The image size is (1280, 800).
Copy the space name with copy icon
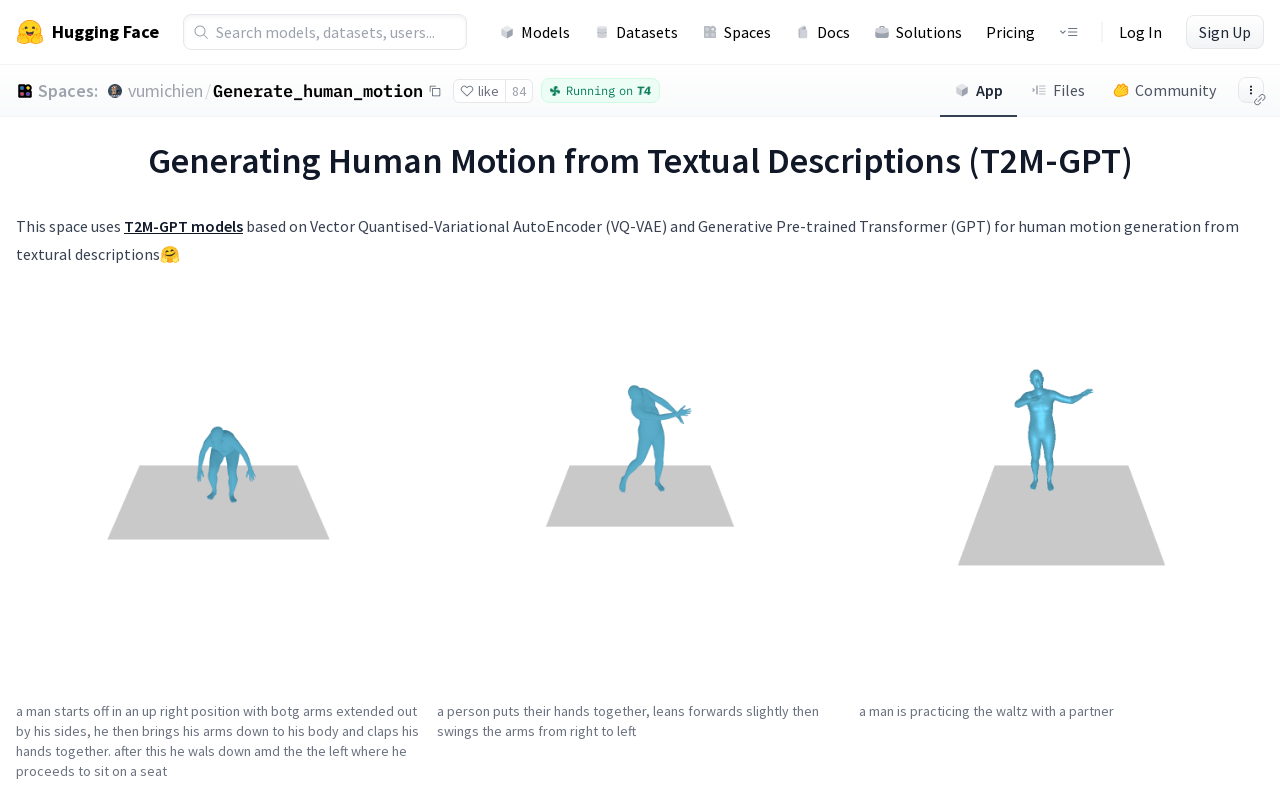coord(435,91)
